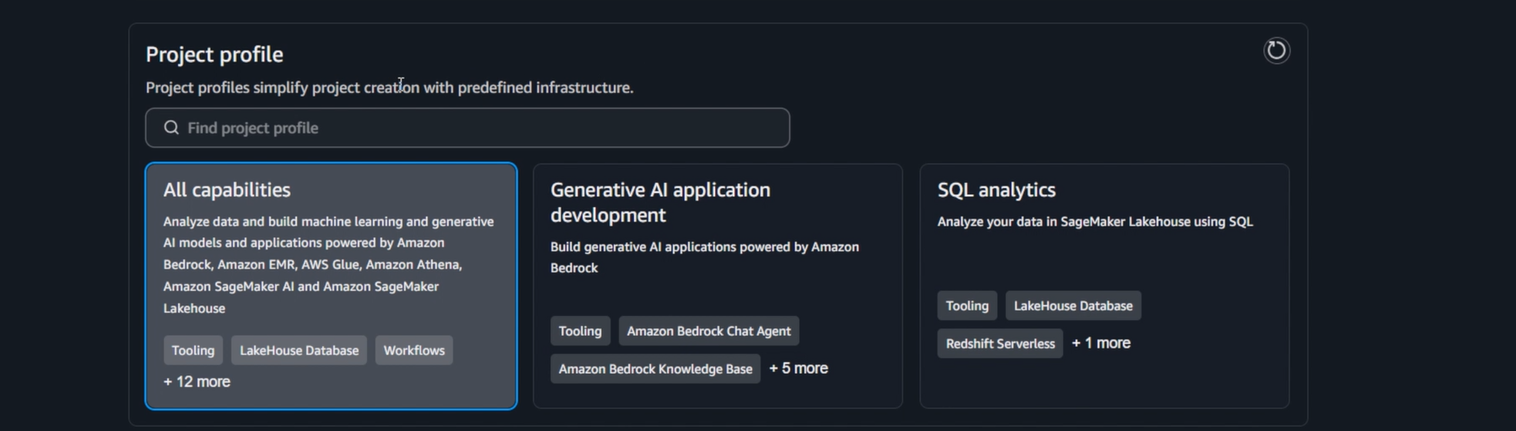Click Tooling tag in SQL analytics card
The height and width of the screenshot is (431, 1516).
click(x=967, y=306)
